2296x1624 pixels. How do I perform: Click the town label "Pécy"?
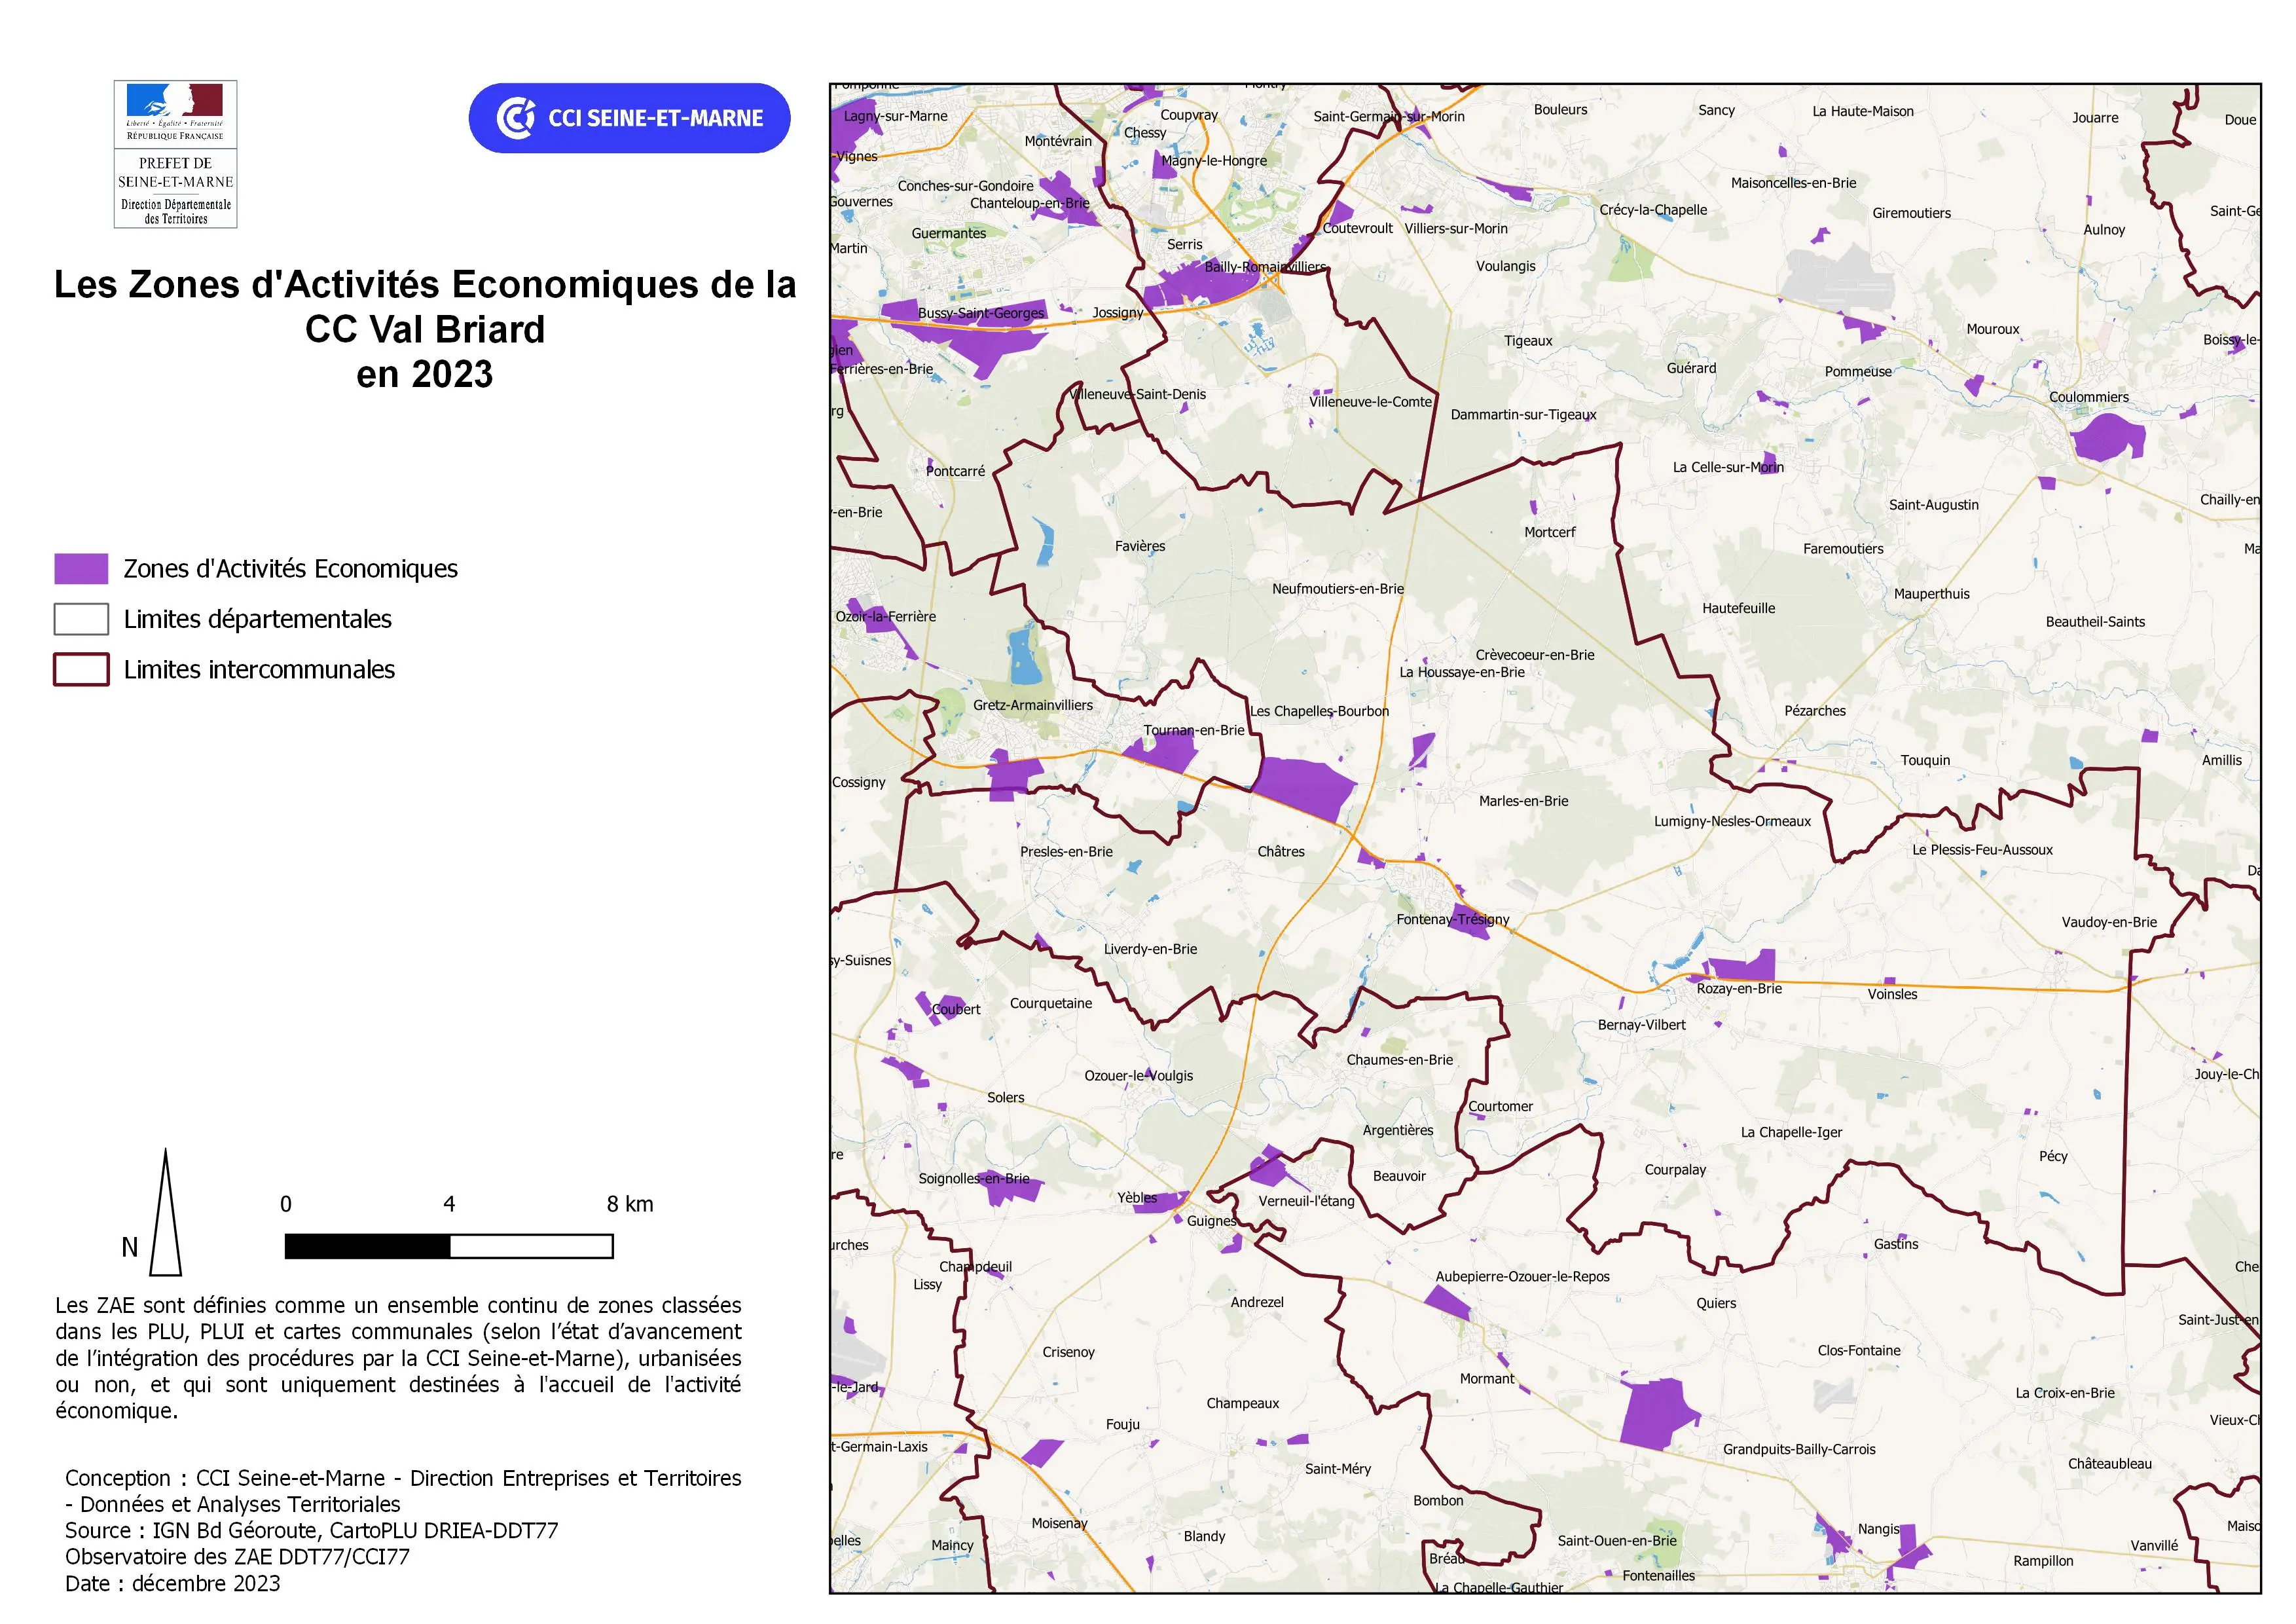(2053, 1156)
